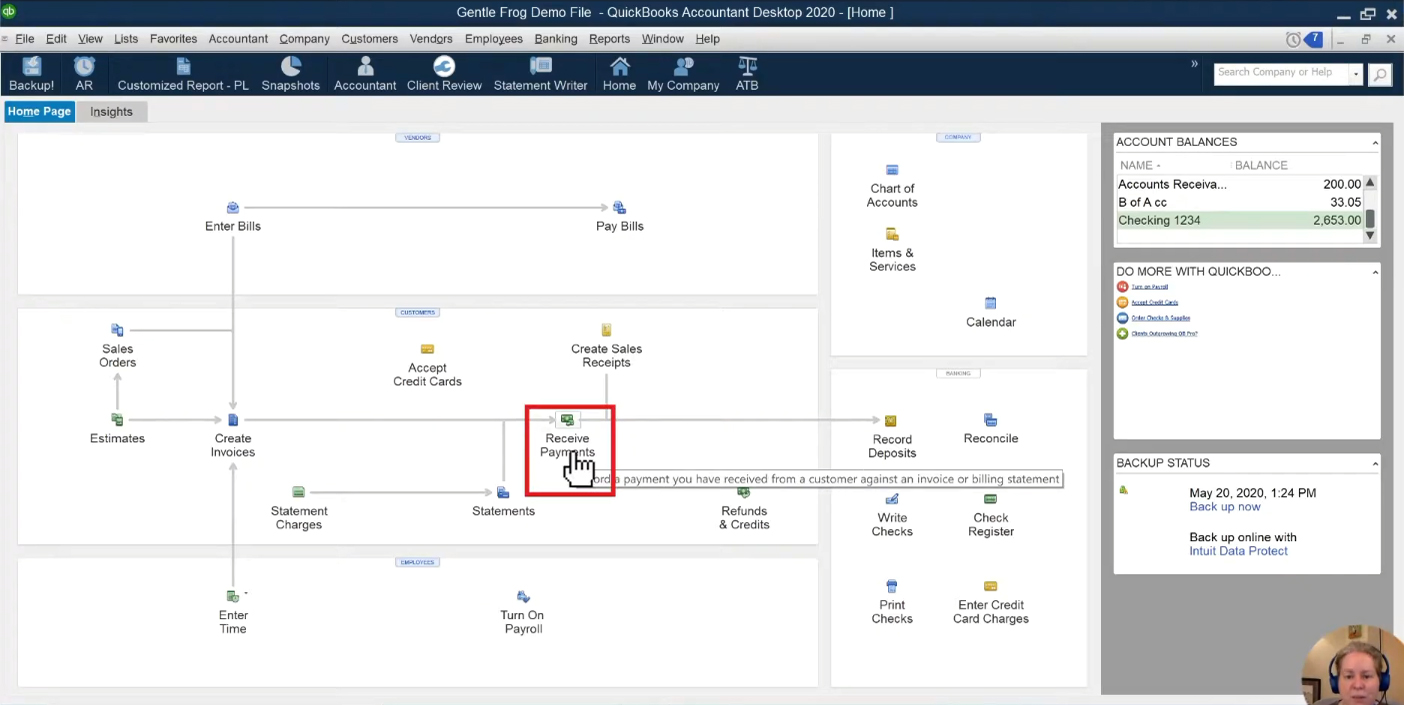Open ATB toolbar item
Screen dimensions: 1404x705
747,74
